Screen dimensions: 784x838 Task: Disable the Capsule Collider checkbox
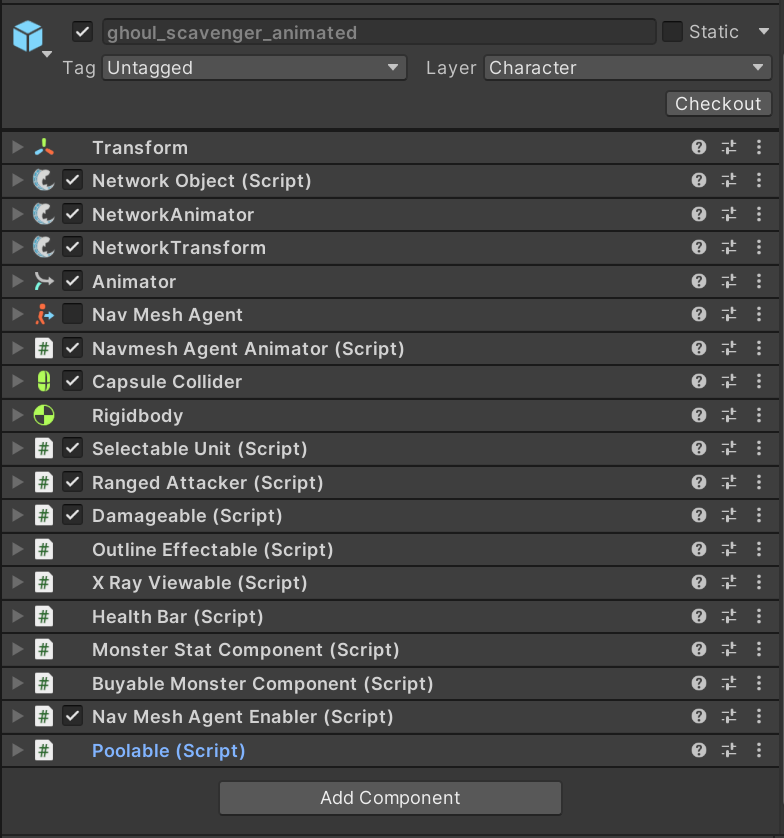[72, 382]
